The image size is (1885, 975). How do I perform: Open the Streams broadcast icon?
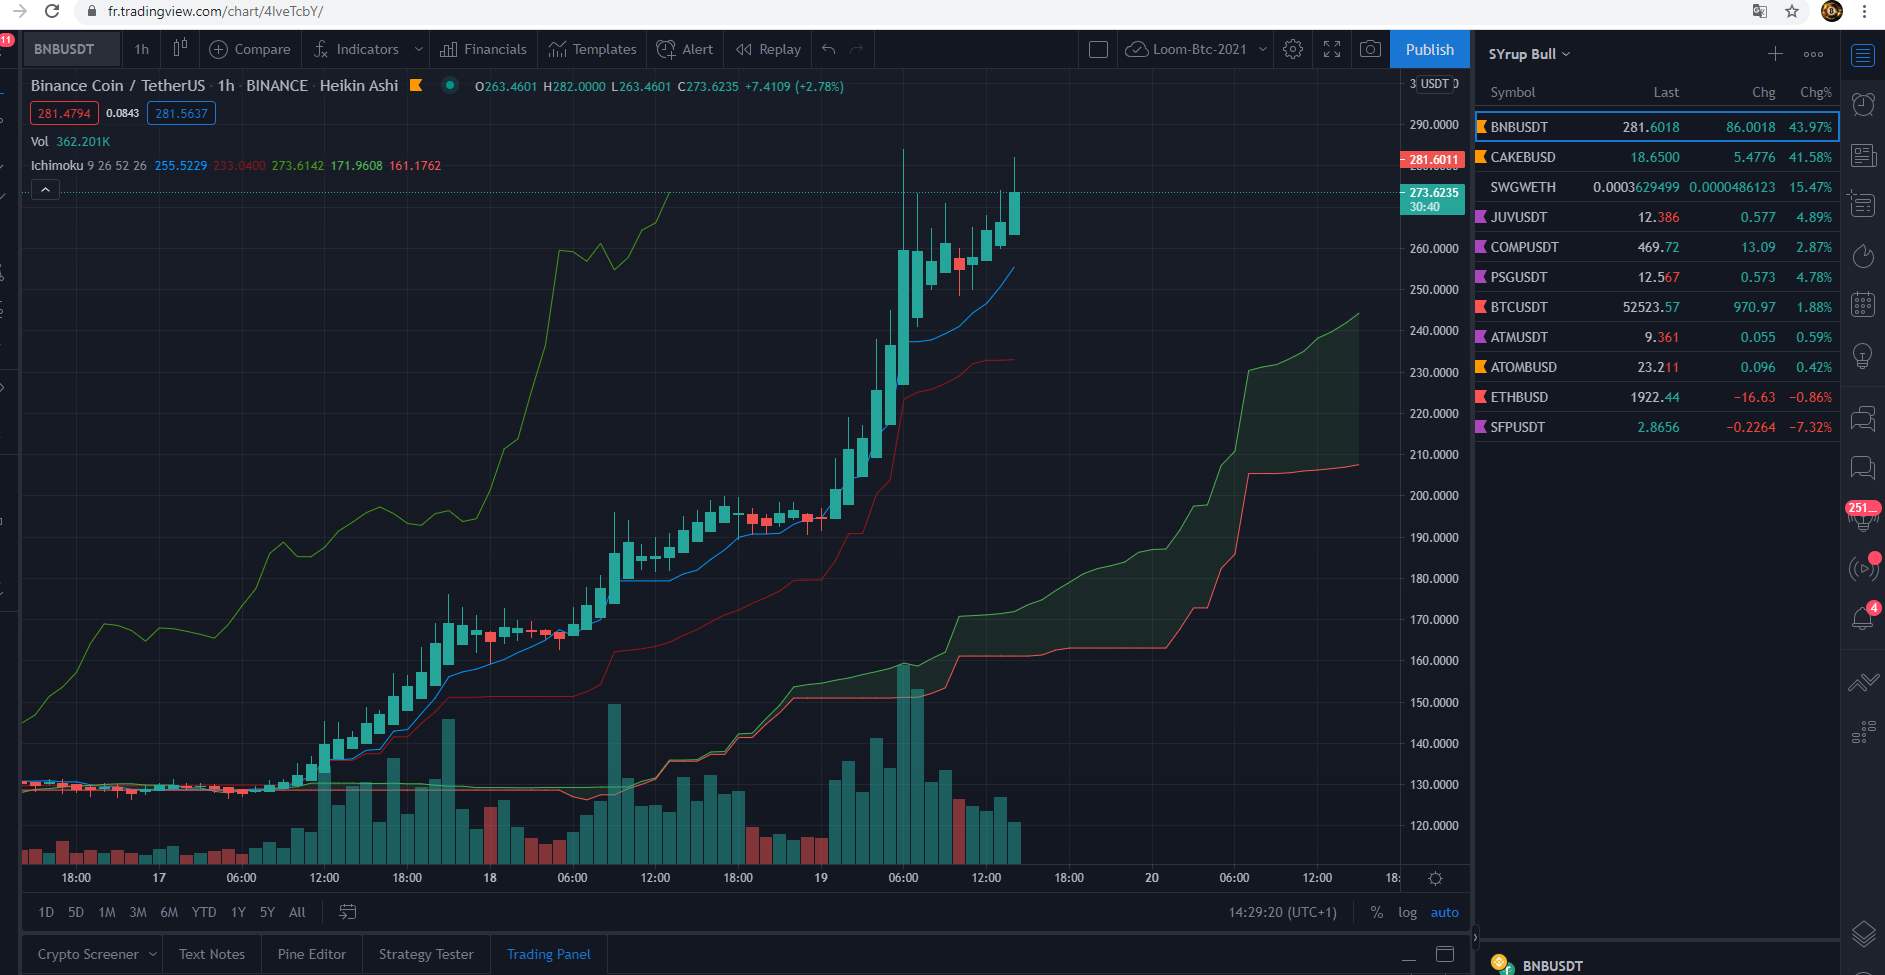click(x=1862, y=568)
